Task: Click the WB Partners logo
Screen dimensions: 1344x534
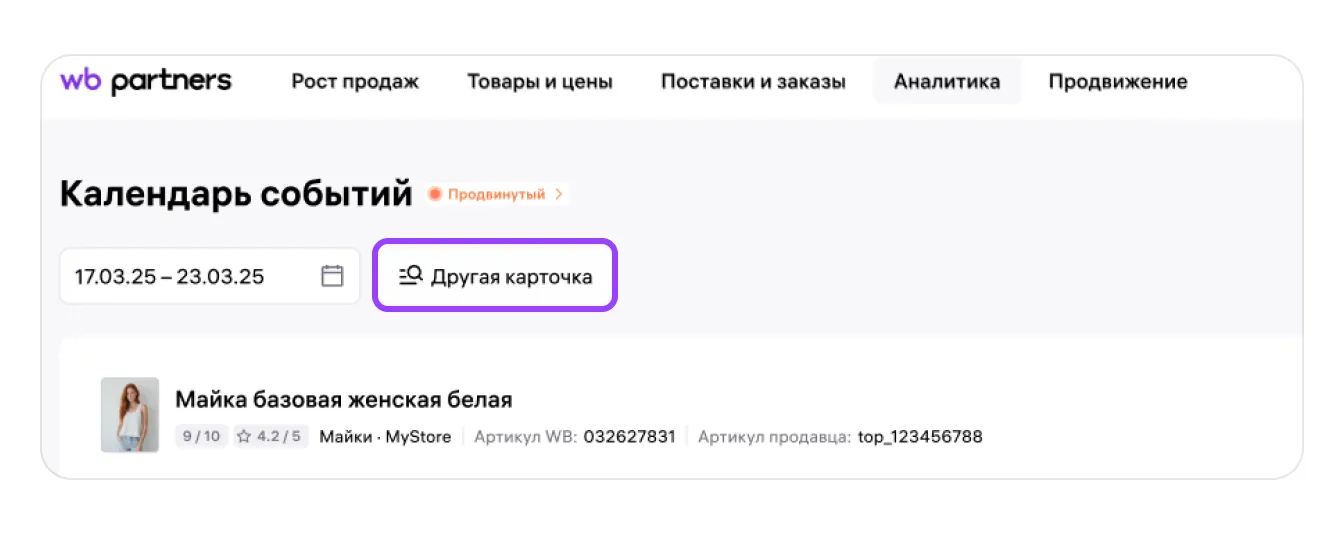Action: [x=145, y=81]
